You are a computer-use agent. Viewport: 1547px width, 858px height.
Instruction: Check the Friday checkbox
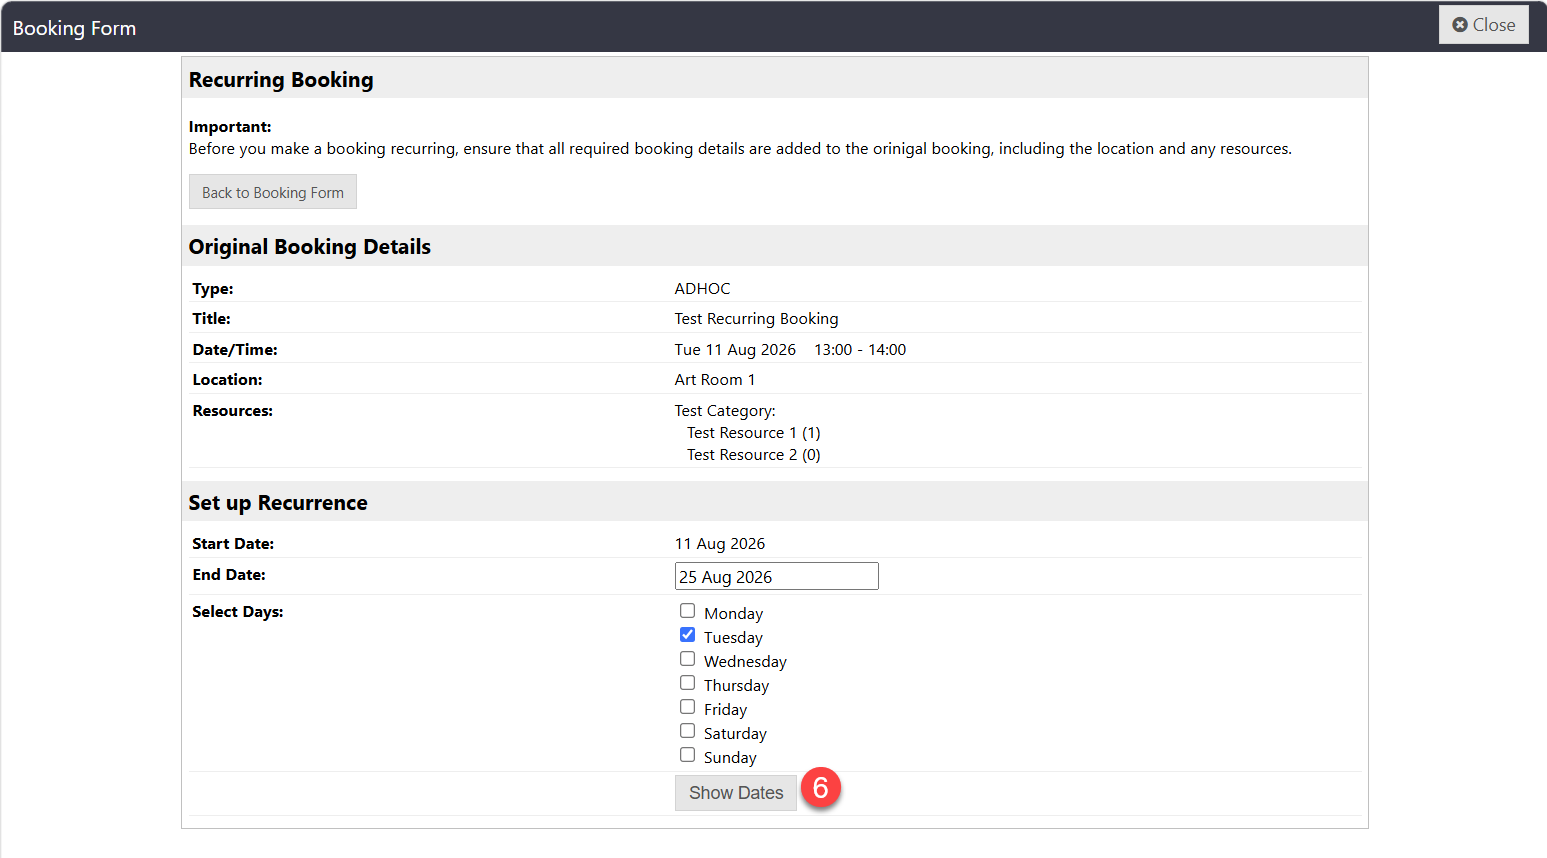688,707
